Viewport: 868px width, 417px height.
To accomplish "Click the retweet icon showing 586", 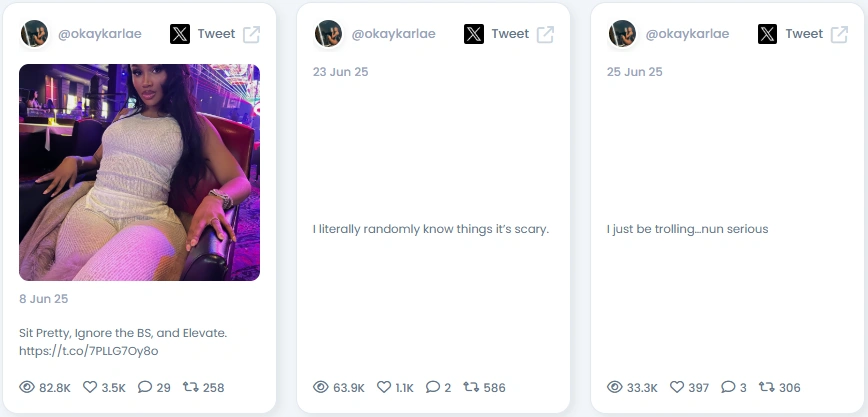I will [x=471, y=387].
